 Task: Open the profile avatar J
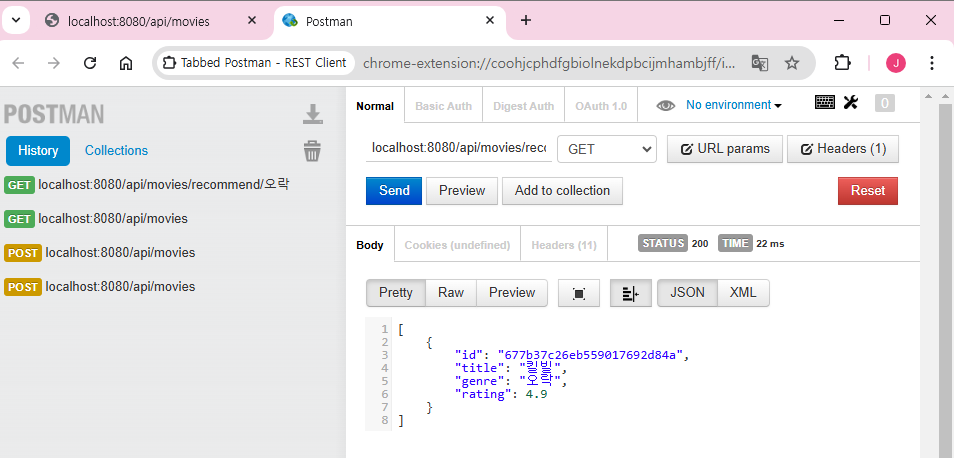896,63
